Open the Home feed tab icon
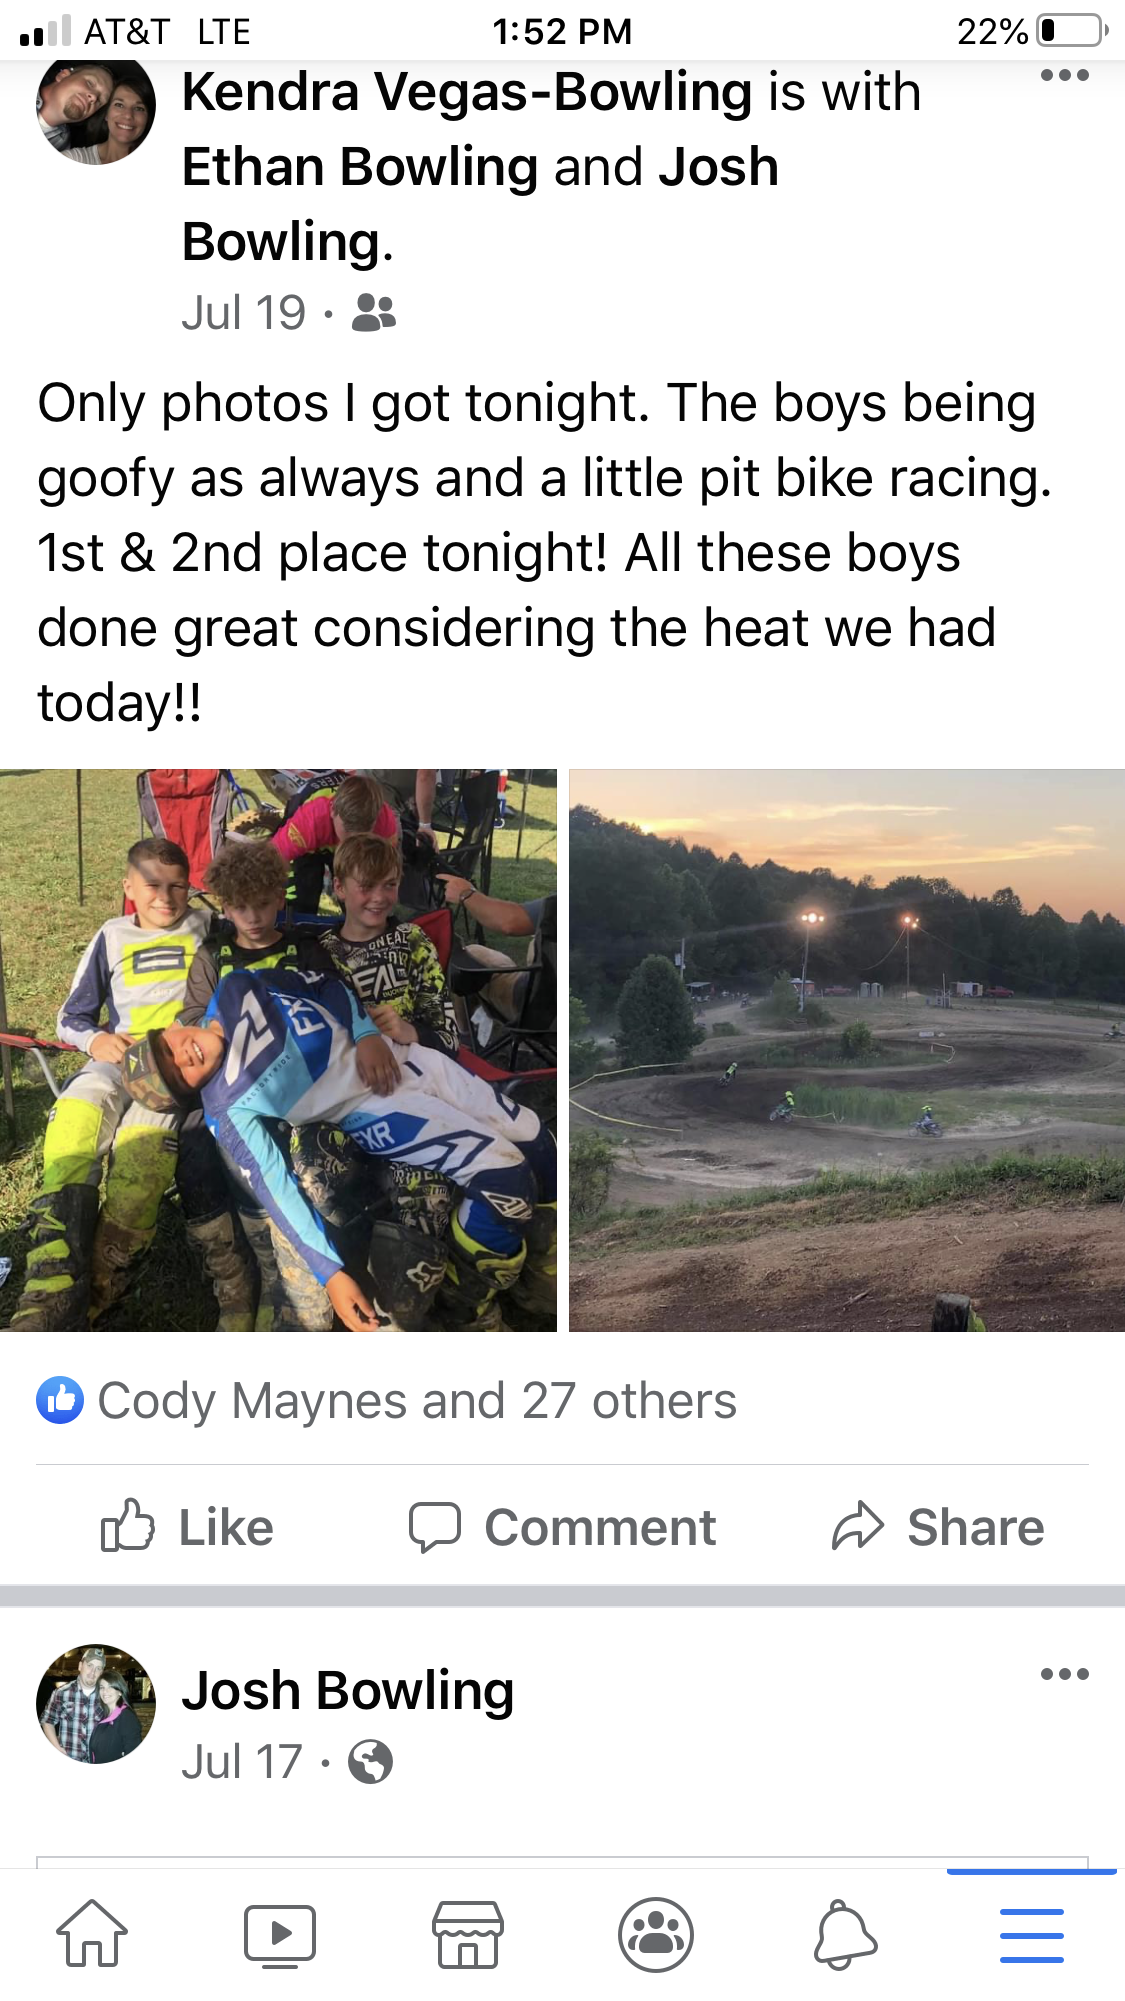The image size is (1125, 2001). [x=92, y=1933]
